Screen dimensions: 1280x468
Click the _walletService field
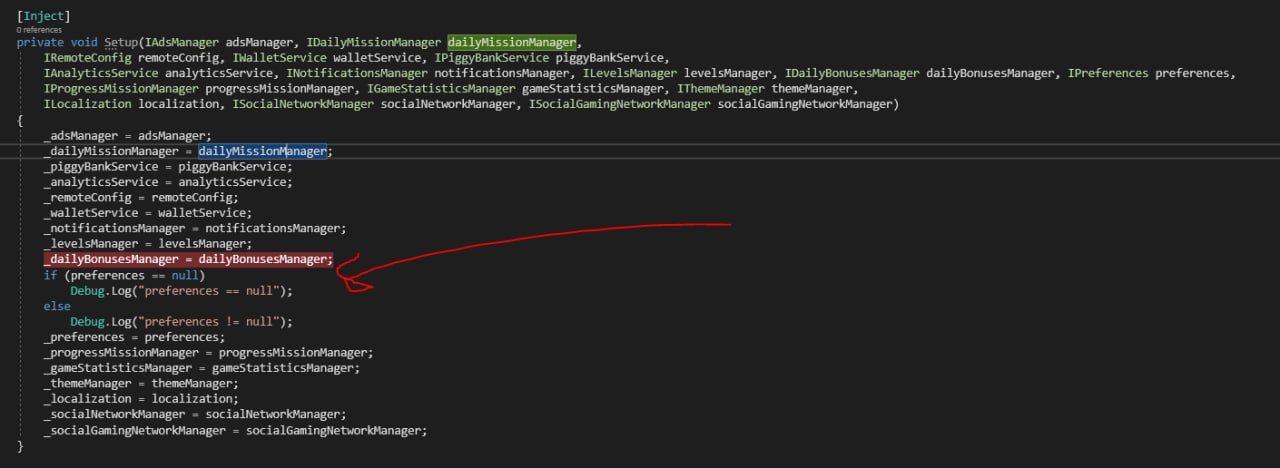tap(91, 213)
